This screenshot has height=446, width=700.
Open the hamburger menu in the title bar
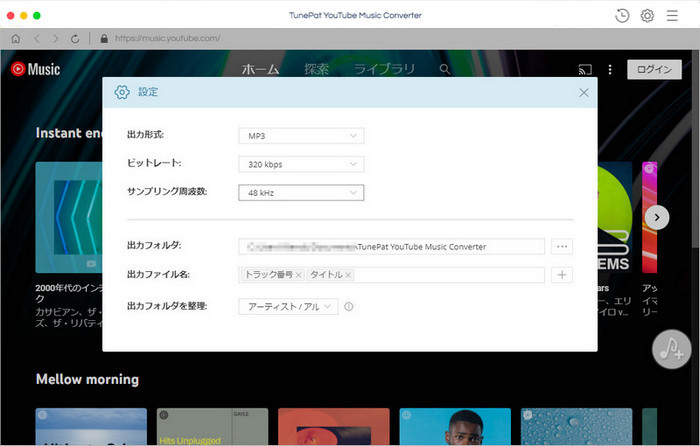point(672,16)
